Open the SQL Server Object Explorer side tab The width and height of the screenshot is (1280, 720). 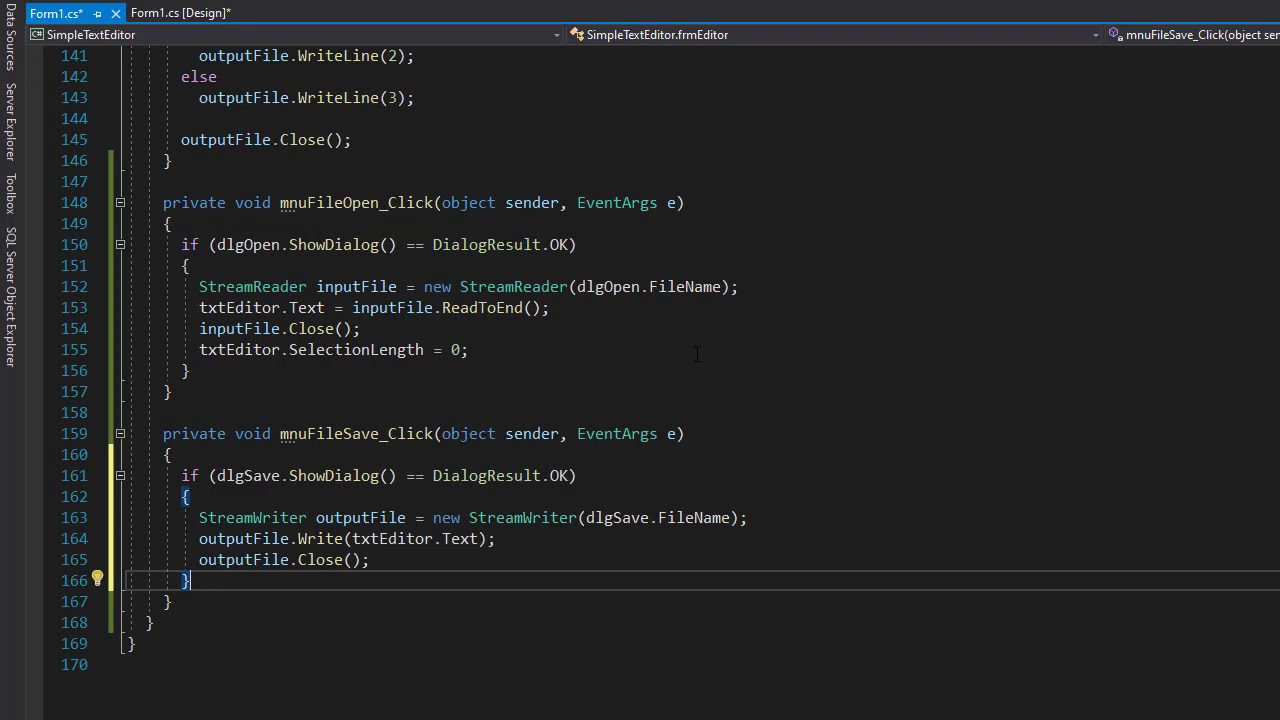[x=10, y=297]
